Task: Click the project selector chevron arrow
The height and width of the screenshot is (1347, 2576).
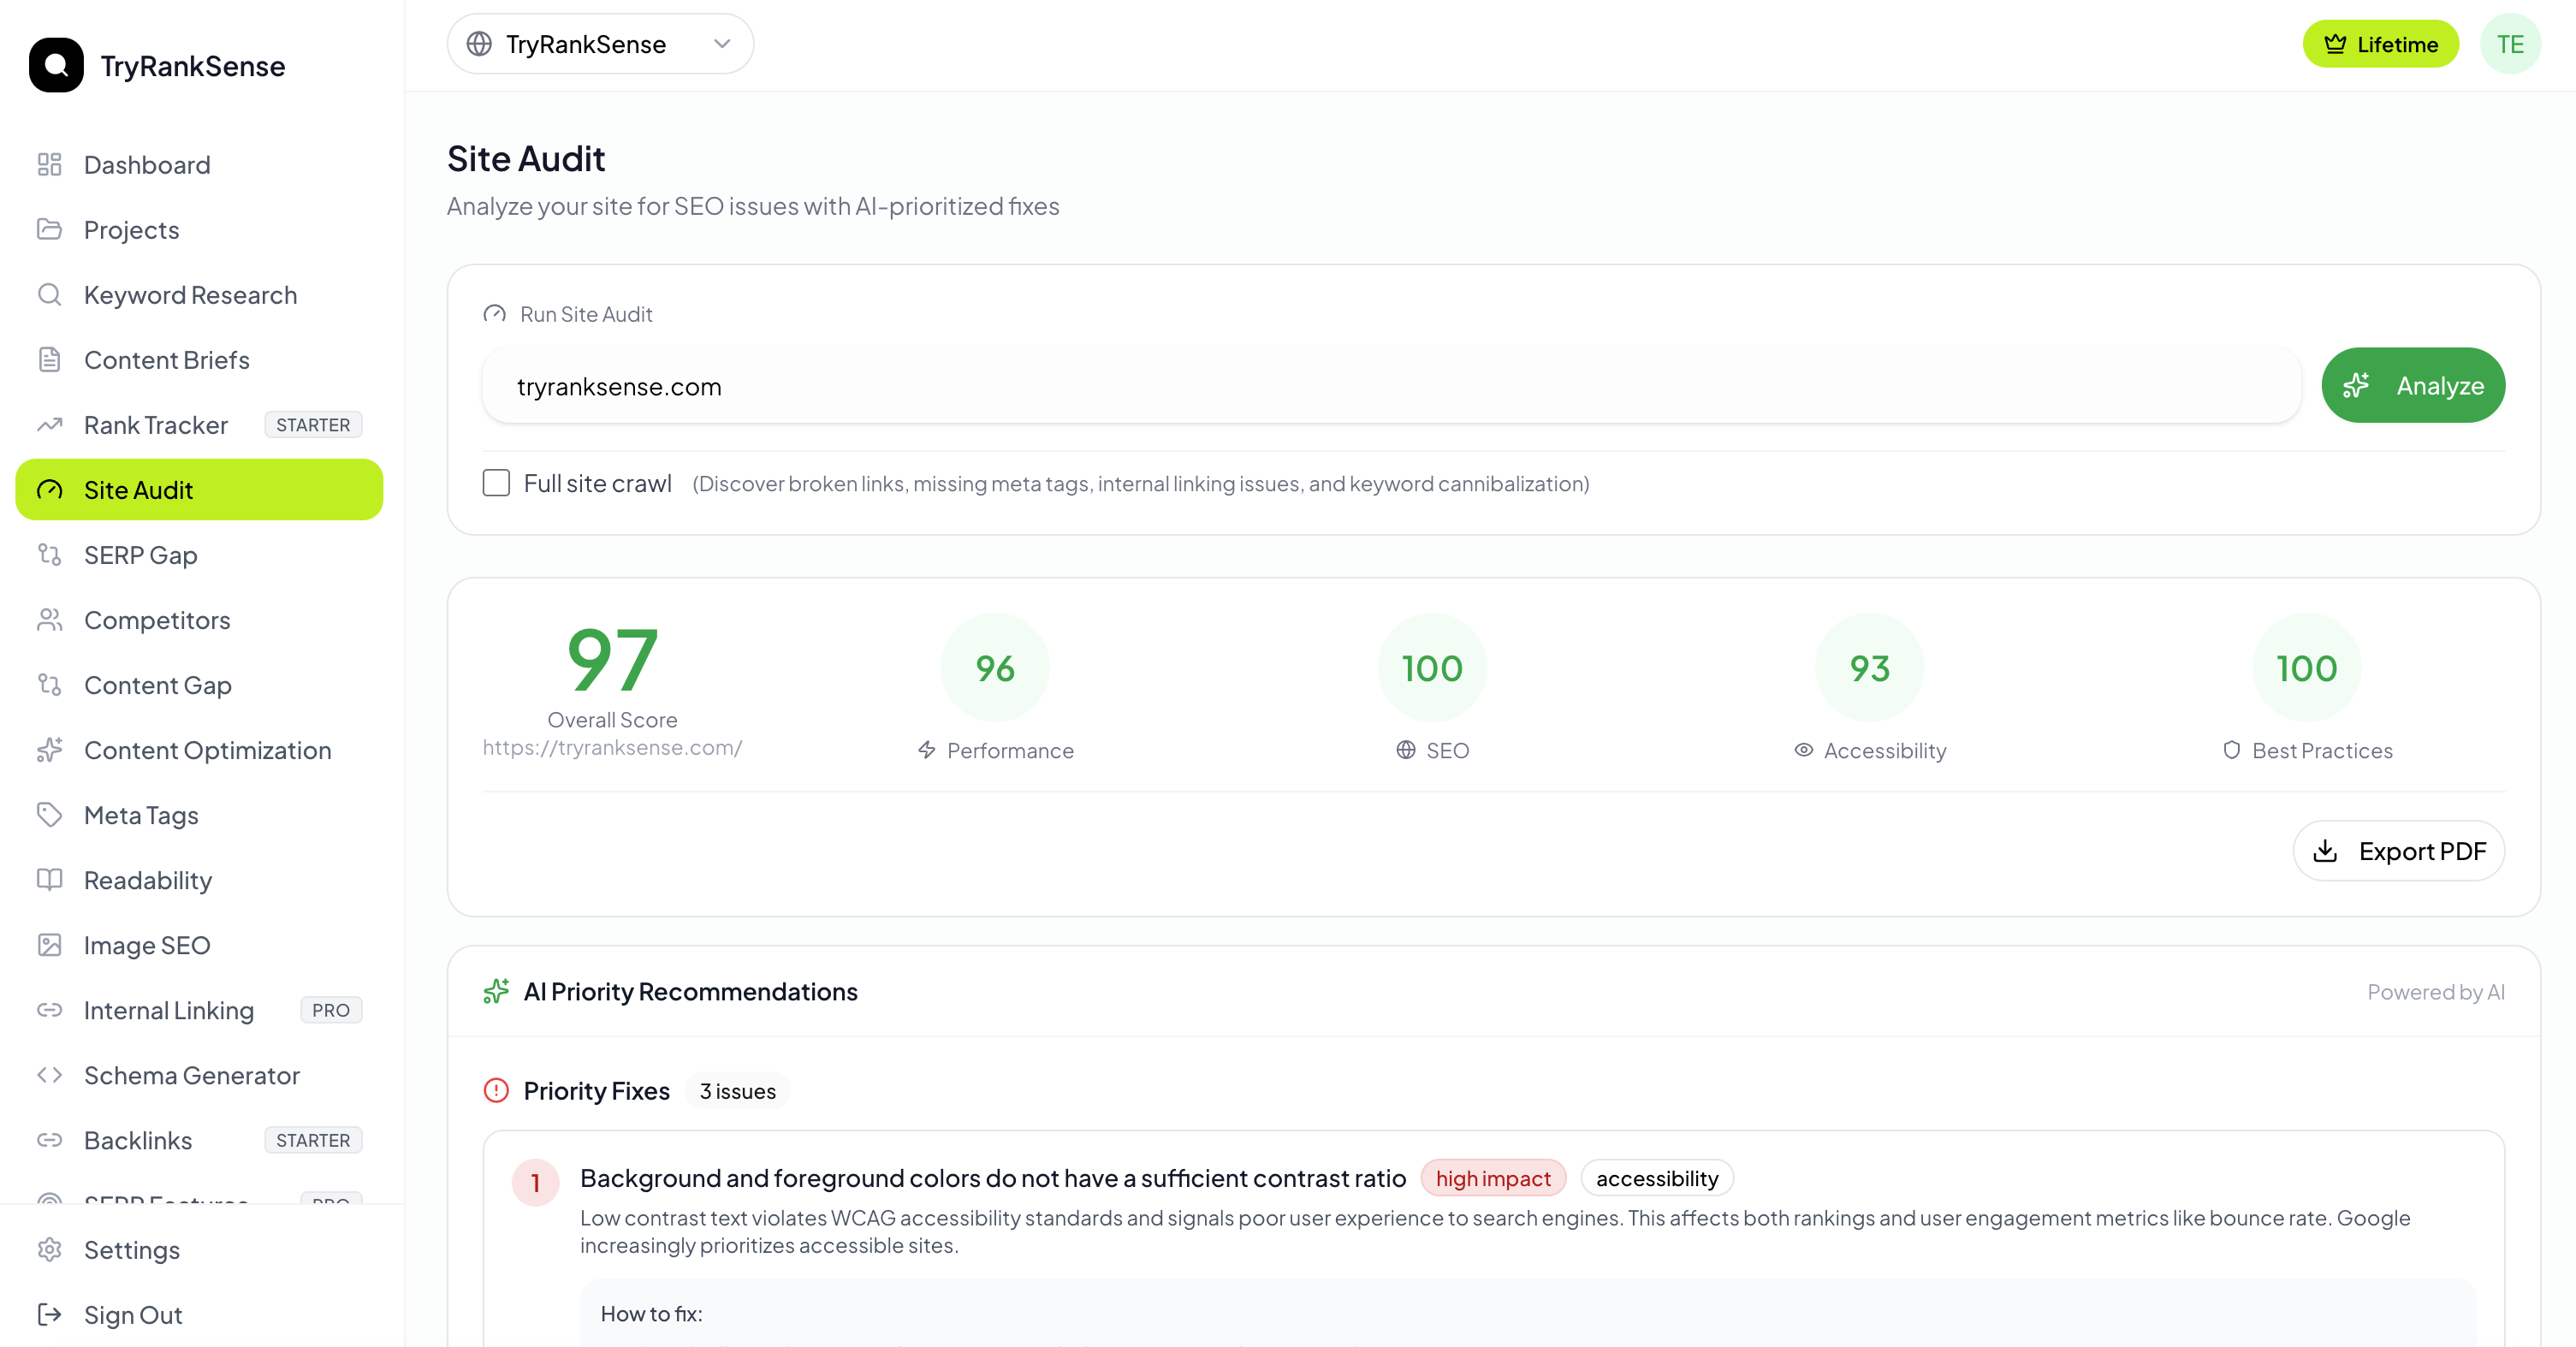Action: pyautogui.click(x=722, y=44)
